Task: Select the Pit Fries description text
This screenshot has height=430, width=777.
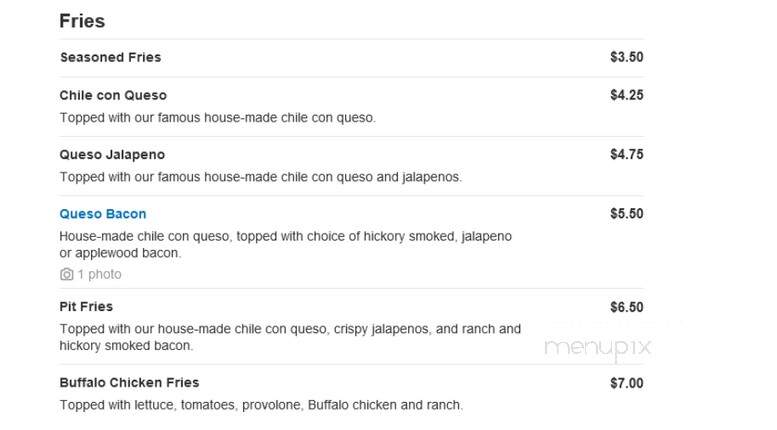Action: tap(290, 337)
